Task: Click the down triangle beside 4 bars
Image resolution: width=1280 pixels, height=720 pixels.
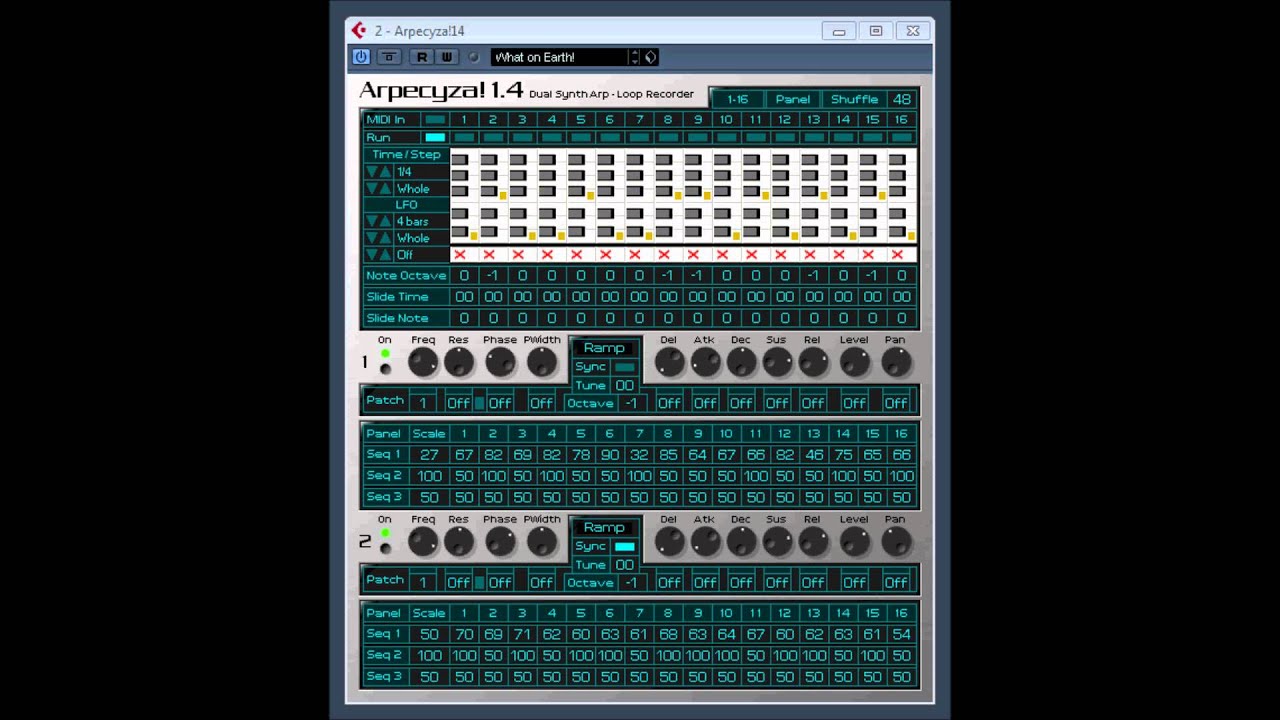Action: pyautogui.click(x=371, y=222)
